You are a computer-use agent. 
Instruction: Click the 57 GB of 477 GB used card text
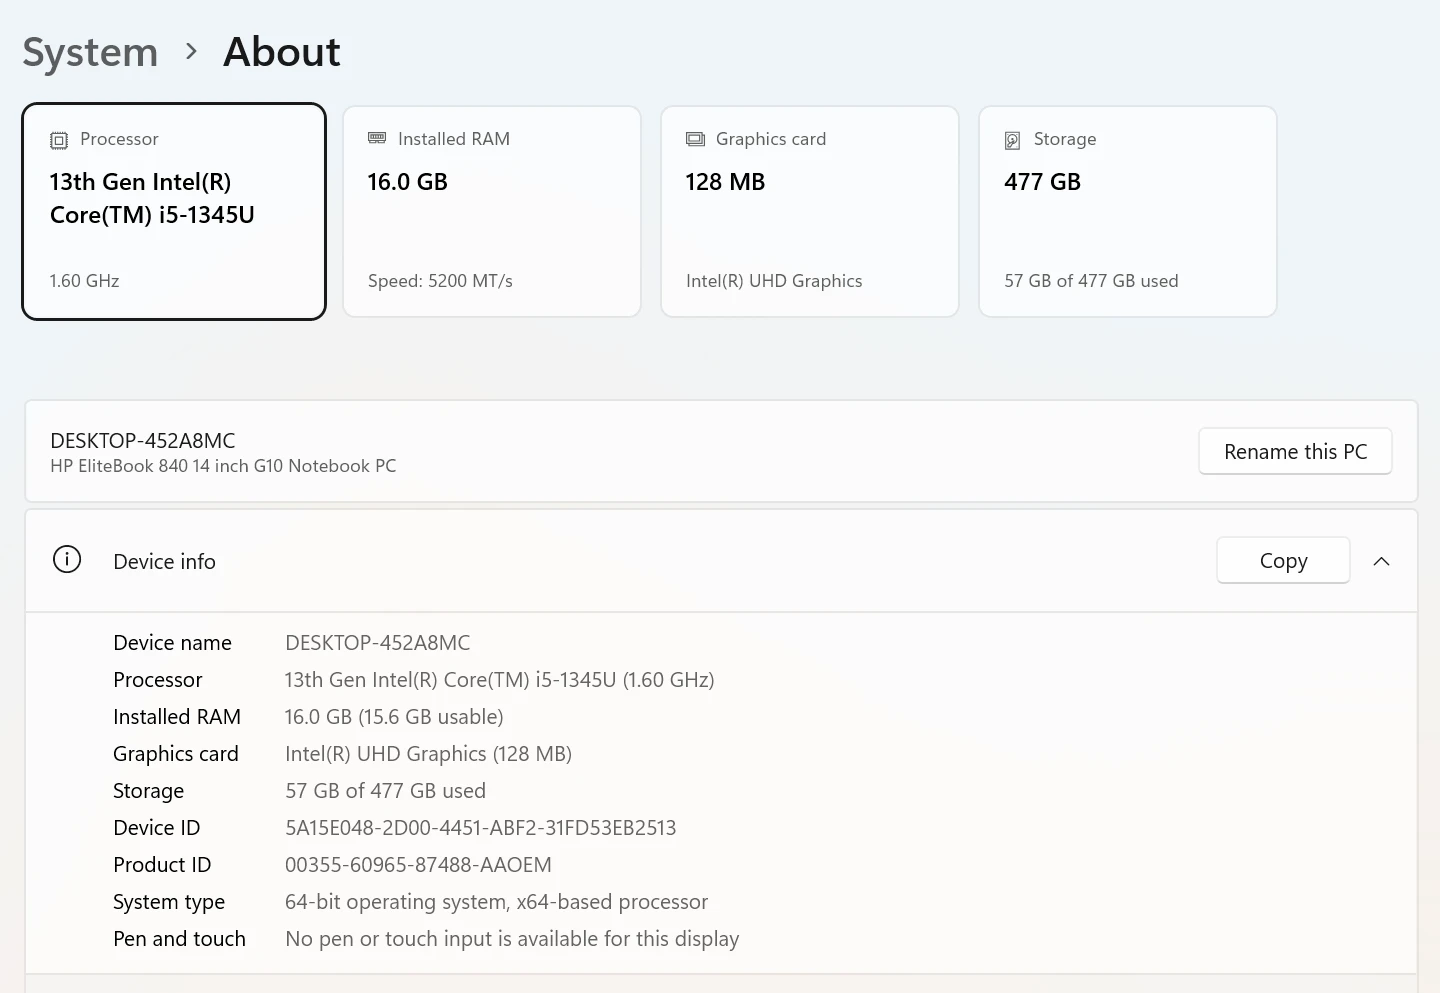[x=1091, y=281]
